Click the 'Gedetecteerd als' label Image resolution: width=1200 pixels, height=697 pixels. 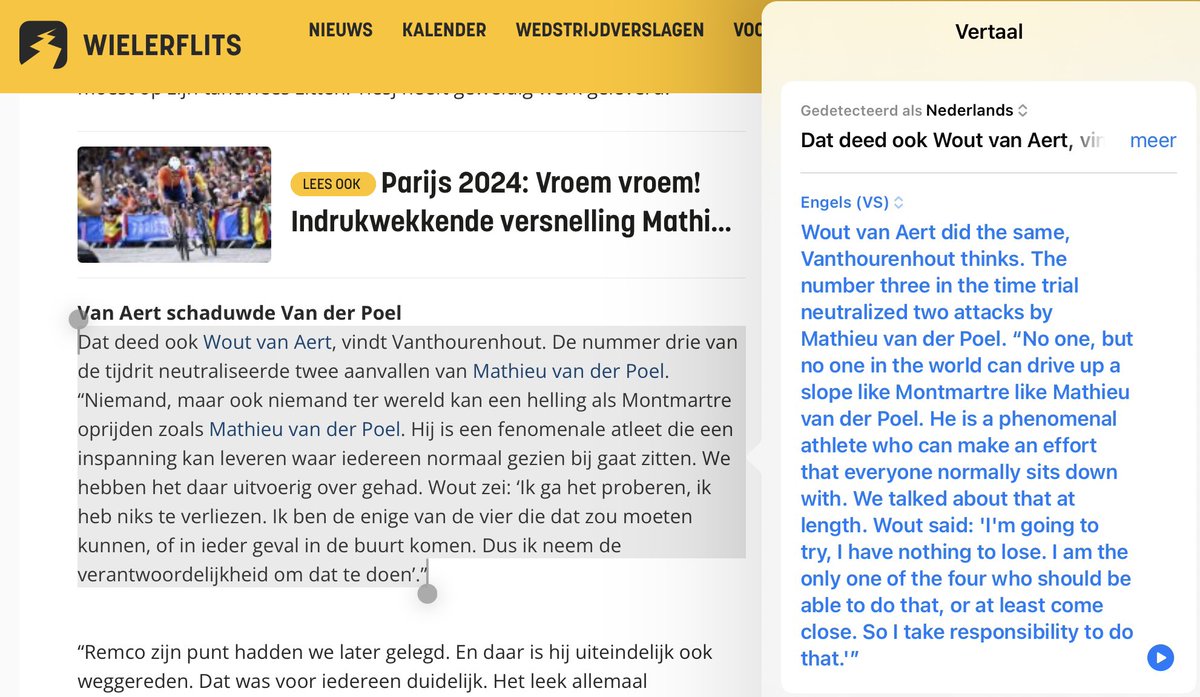[x=861, y=110]
